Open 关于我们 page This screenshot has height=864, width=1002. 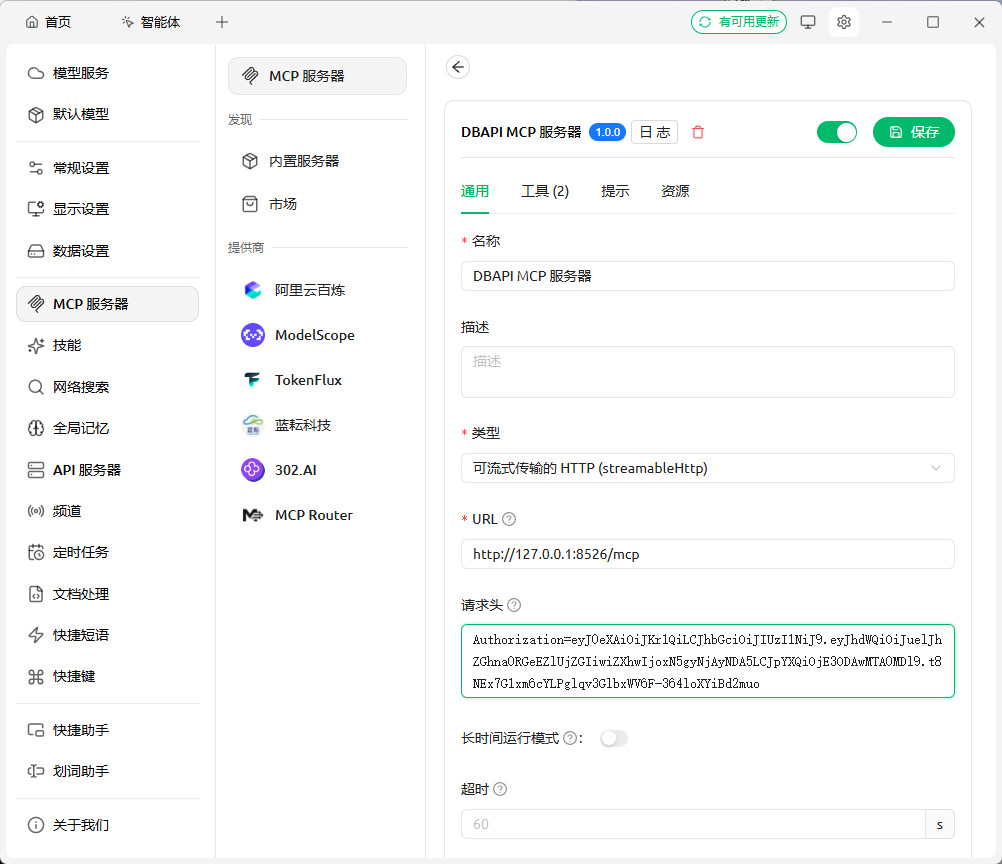point(107,825)
